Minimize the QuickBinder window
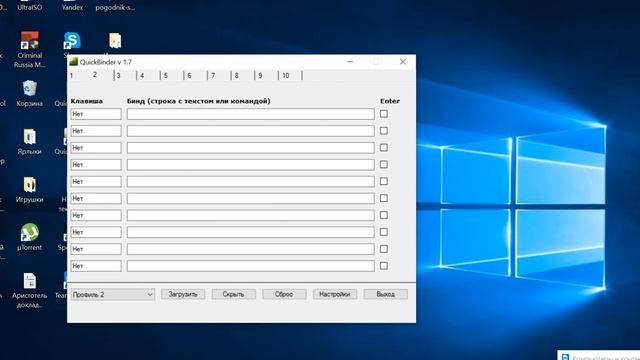 [x=350, y=62]
